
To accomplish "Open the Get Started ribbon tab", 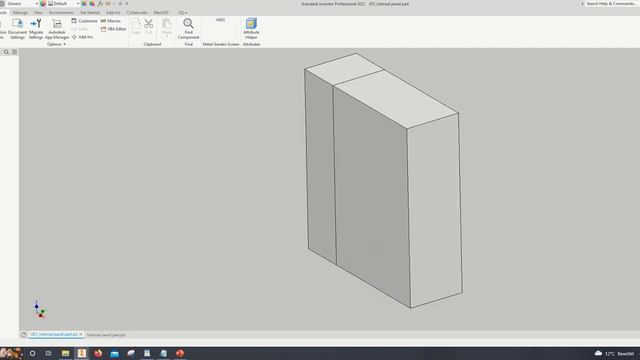I will pyautogui.click(x=90, y=13).
